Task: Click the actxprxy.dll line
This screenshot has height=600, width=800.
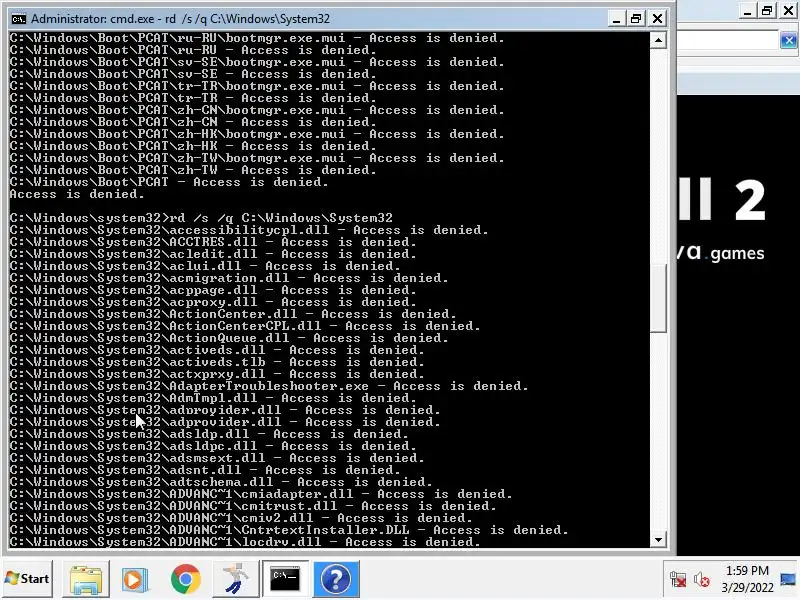Action: click(217, 374)
